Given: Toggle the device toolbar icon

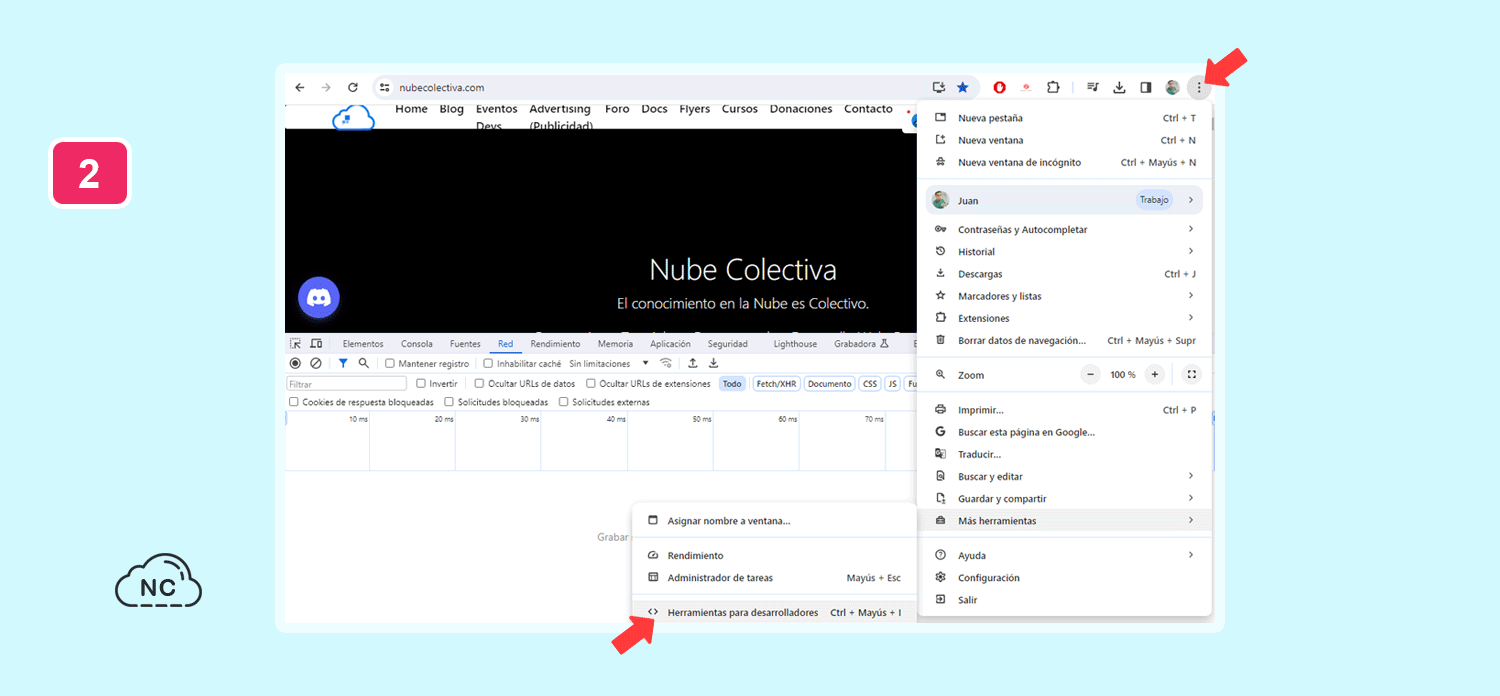Looking at the screenshot, I should point(316,344).
